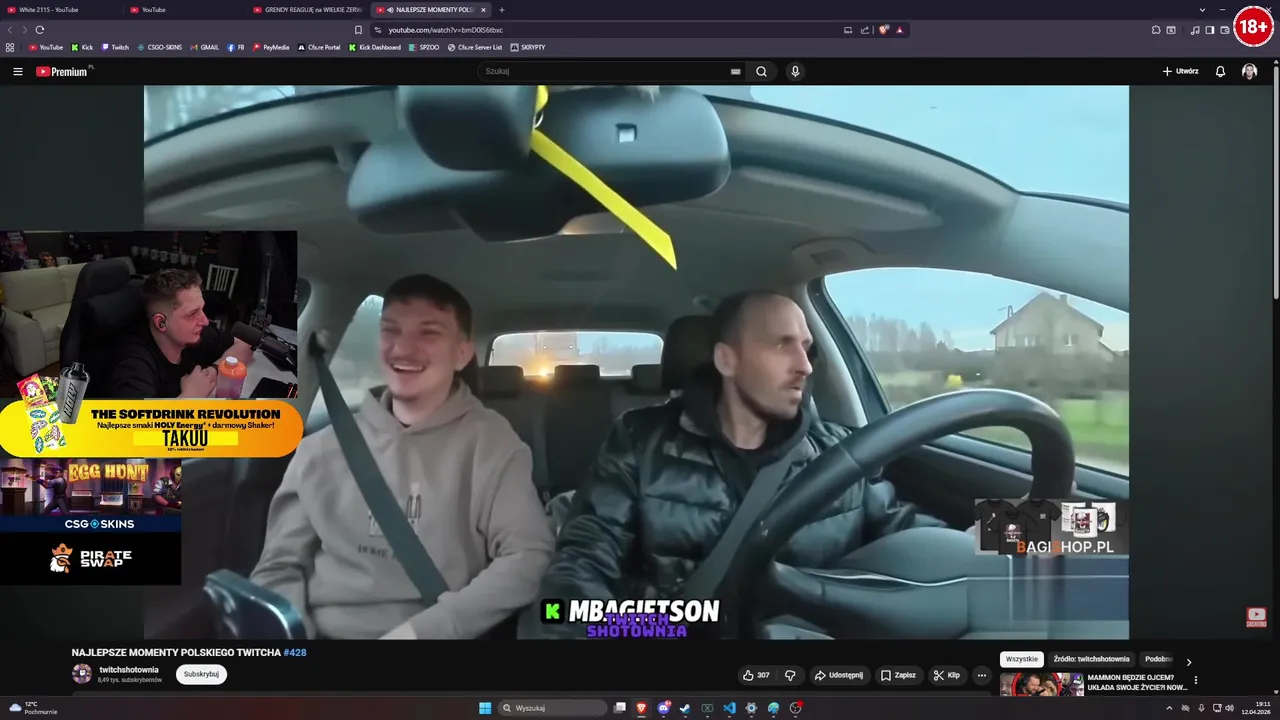Image resolution: width=1280 pixels, height=720 pixels.
Task: Bookmark this page icon in address bar
Action: (358, 30)
